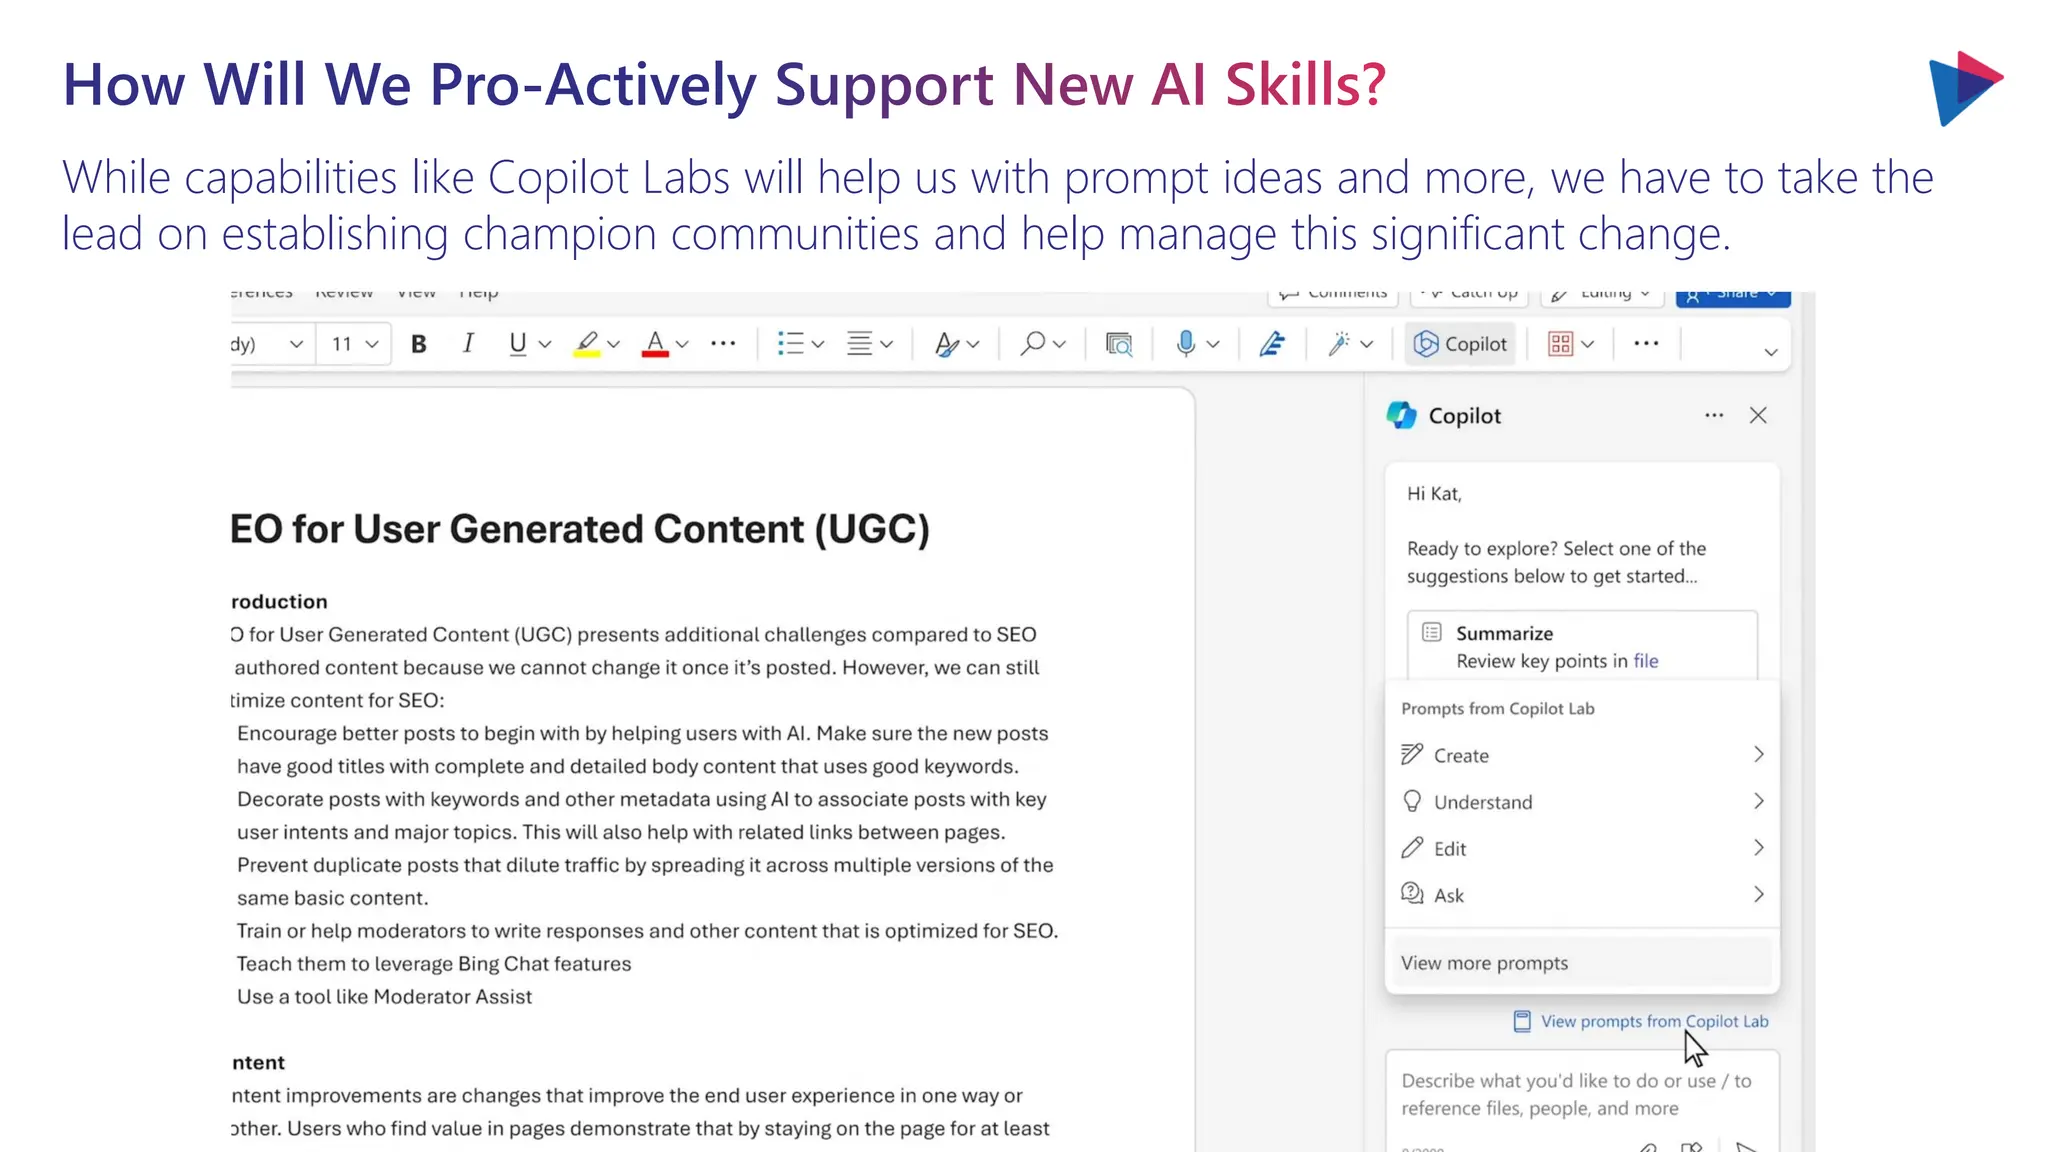The height and width of the screenshot is (1152, 2048).
Task: Click View more prompts
Action: coord(1582,963)
